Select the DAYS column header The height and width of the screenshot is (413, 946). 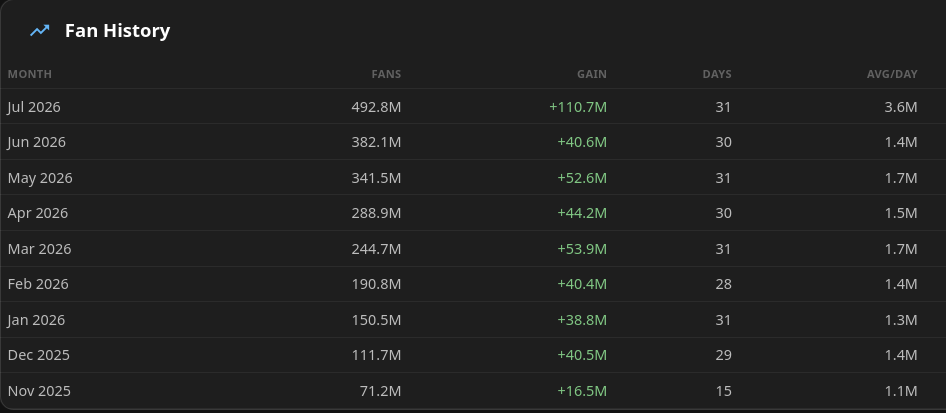(717, 74)
